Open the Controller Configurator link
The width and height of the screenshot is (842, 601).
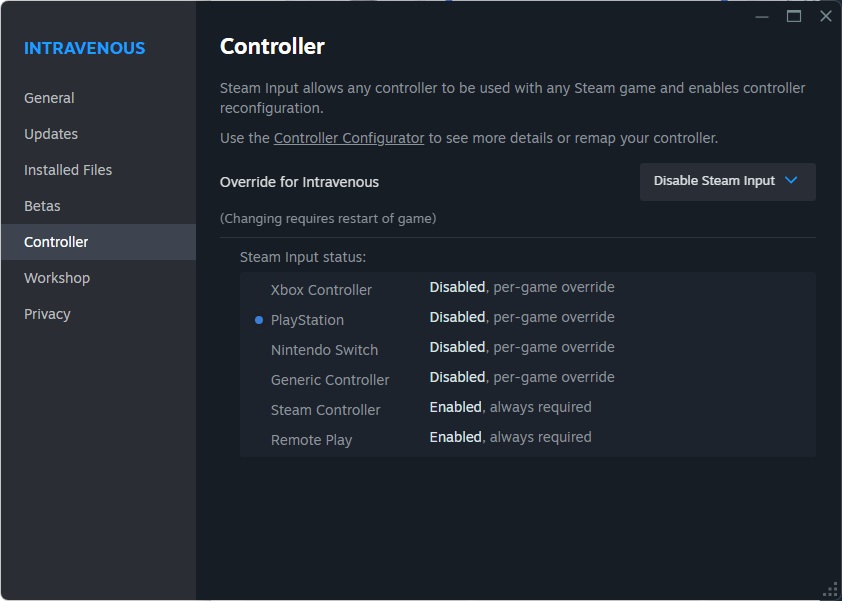[x=349, y=138]
